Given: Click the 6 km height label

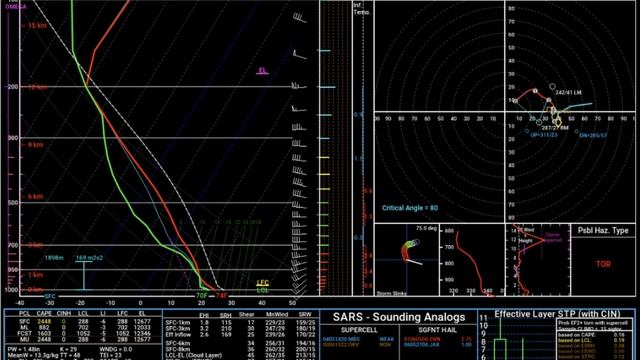Looking at the screenshot, I should pos(36,196).
